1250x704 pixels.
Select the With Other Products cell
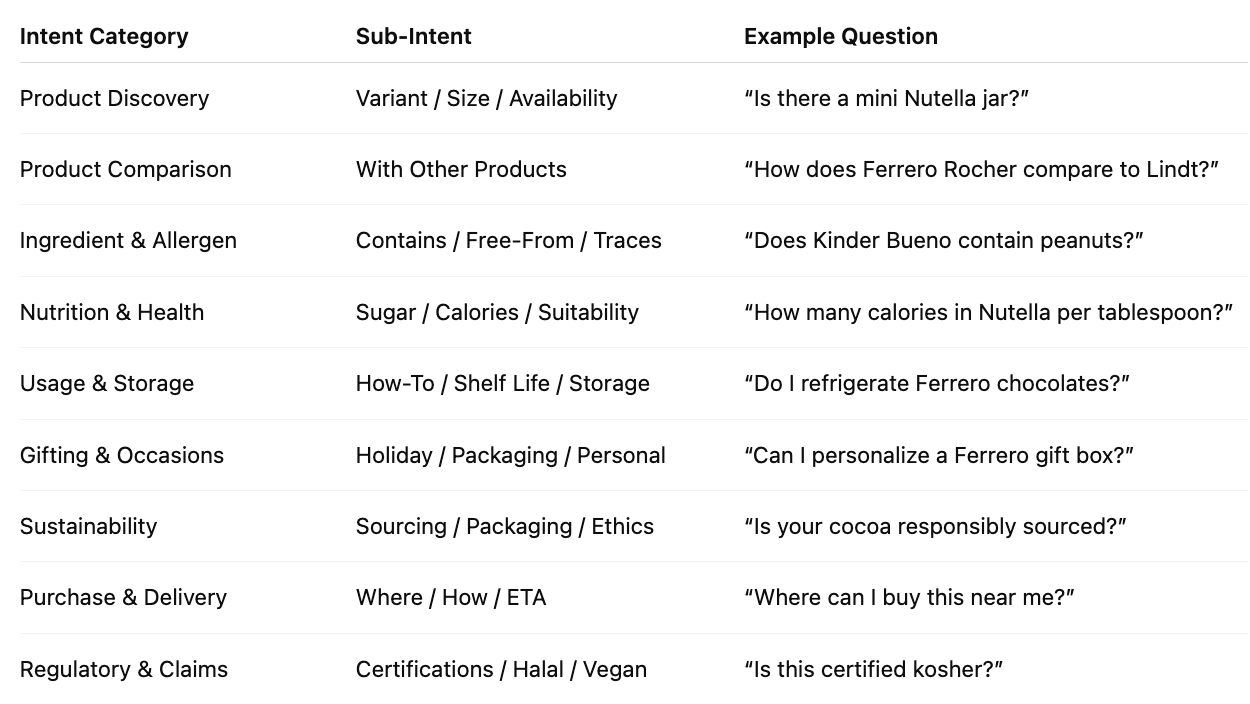[461, 169]
